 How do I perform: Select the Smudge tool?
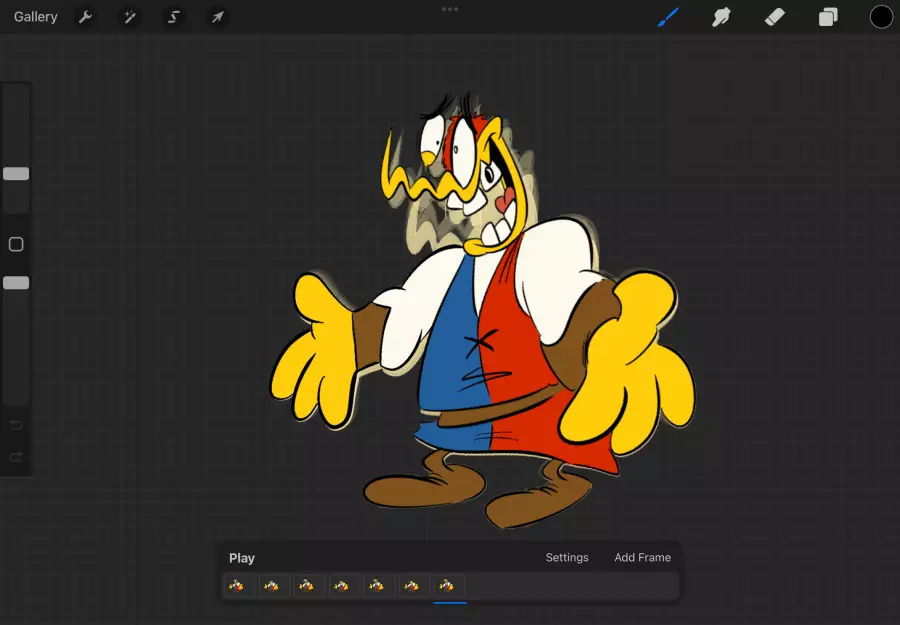pos(721,17)
